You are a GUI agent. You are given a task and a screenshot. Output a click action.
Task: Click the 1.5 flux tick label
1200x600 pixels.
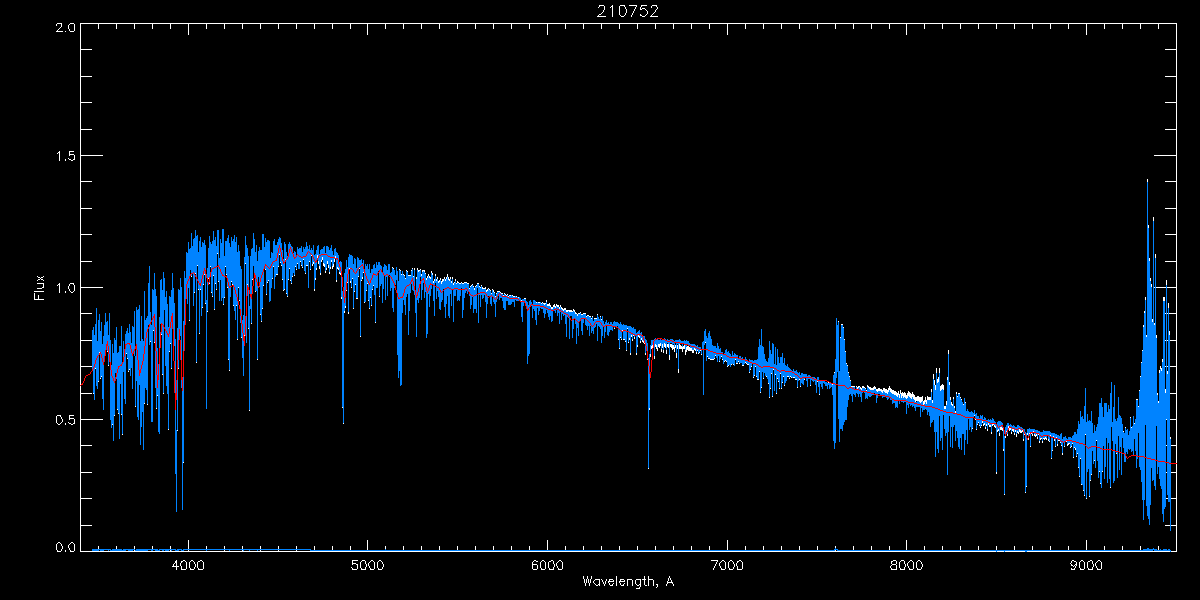click(66, 157)
